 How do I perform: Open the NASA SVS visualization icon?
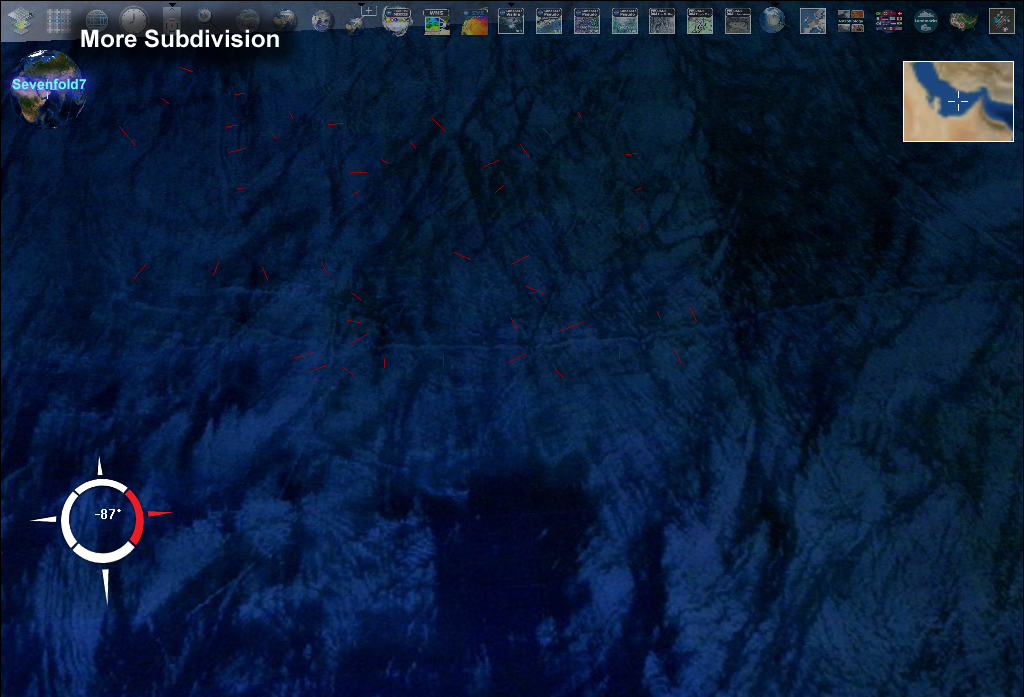[474, 21]
